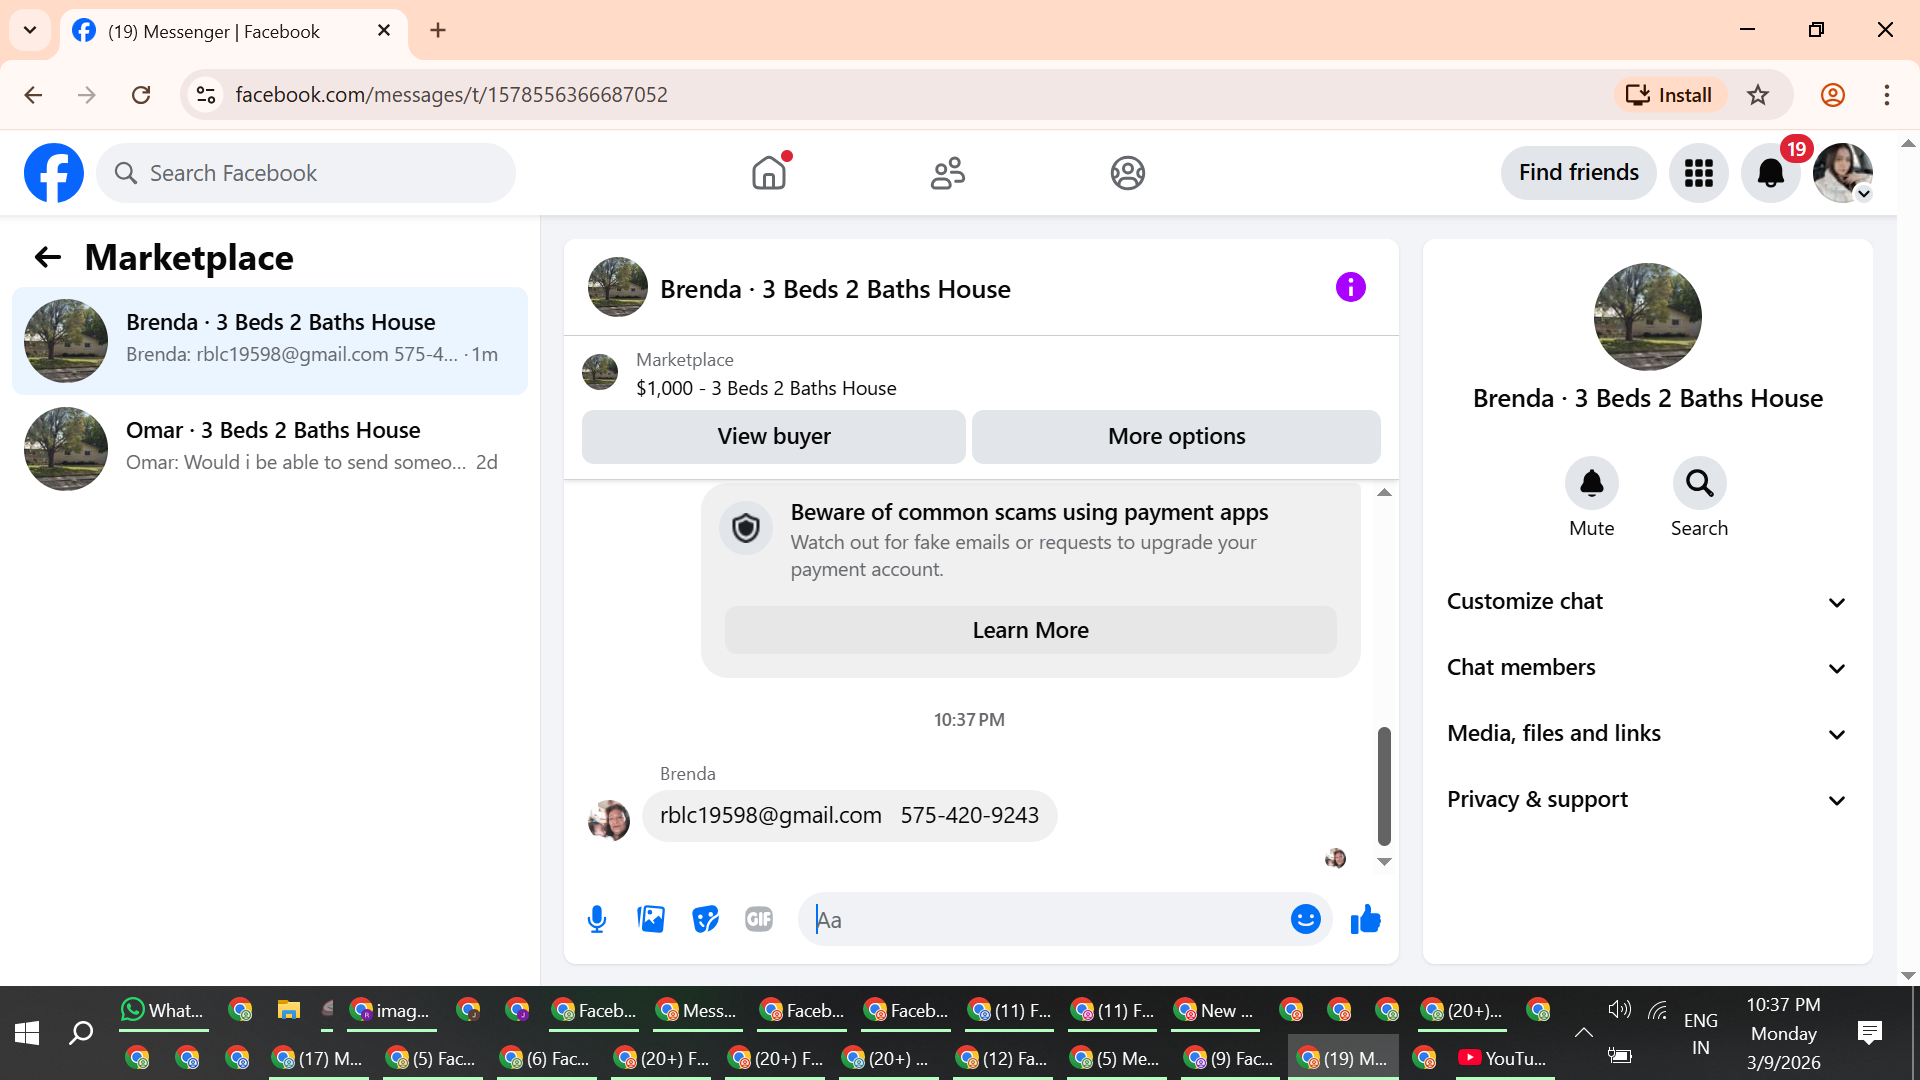Search within the conversation
This screenshot has height=1080, width=1920.
pos(1699,484)
